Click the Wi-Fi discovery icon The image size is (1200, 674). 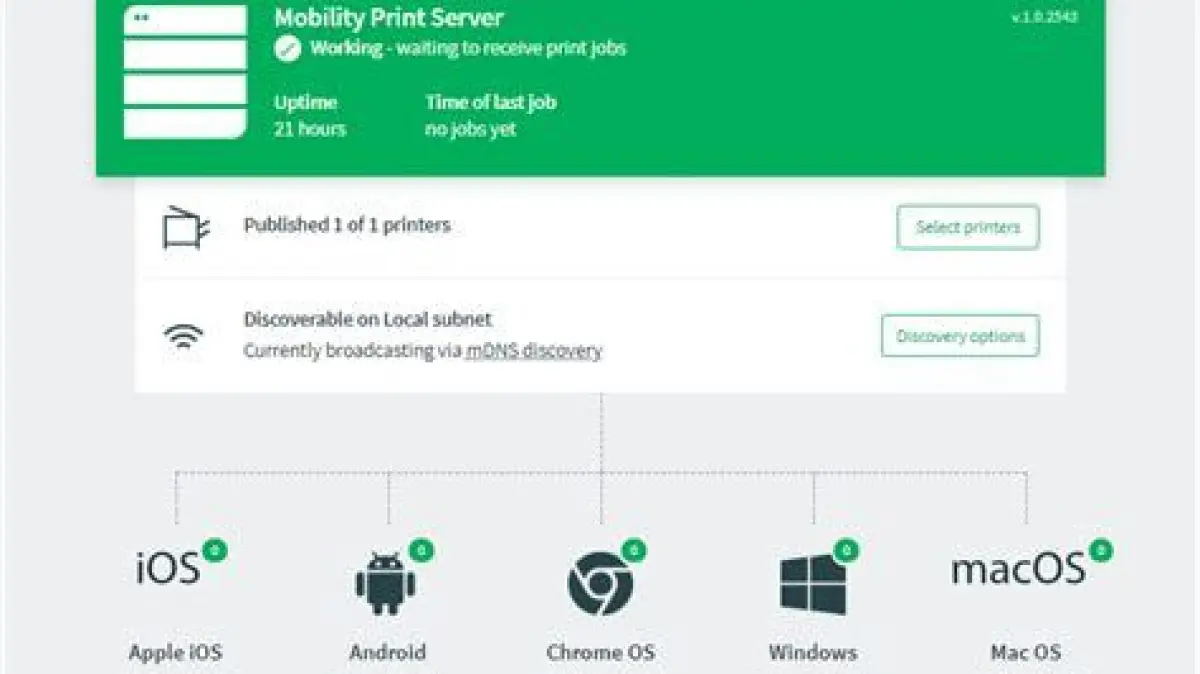[x=184, y=336]
